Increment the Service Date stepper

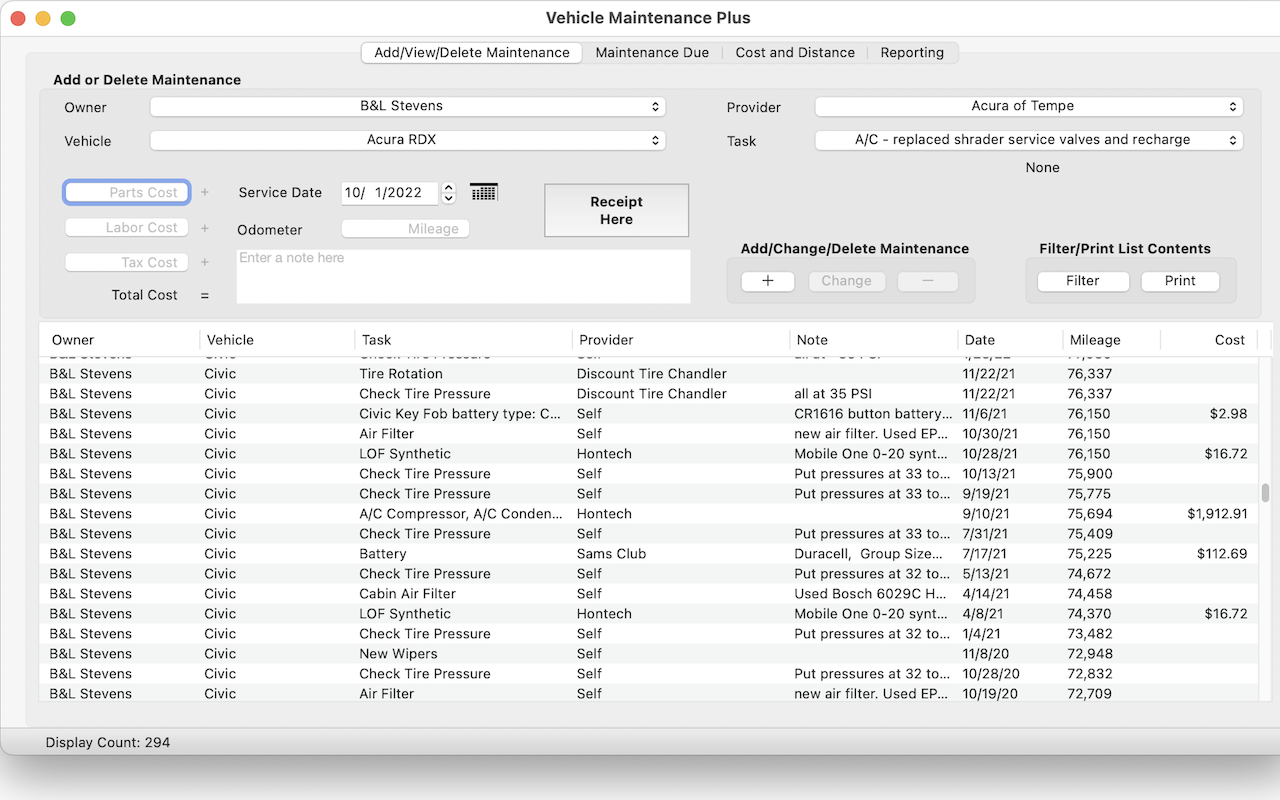(x=449, y=187)
